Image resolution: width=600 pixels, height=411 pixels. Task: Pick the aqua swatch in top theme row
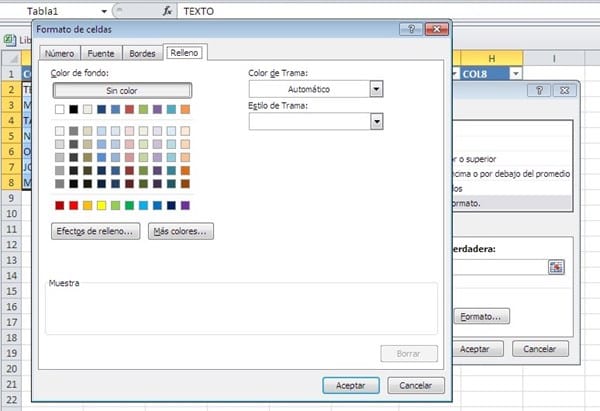[x=171, y=109]
